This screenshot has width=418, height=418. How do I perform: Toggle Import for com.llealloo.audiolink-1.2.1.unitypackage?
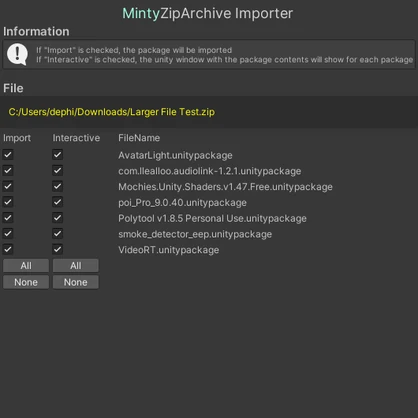8,171
